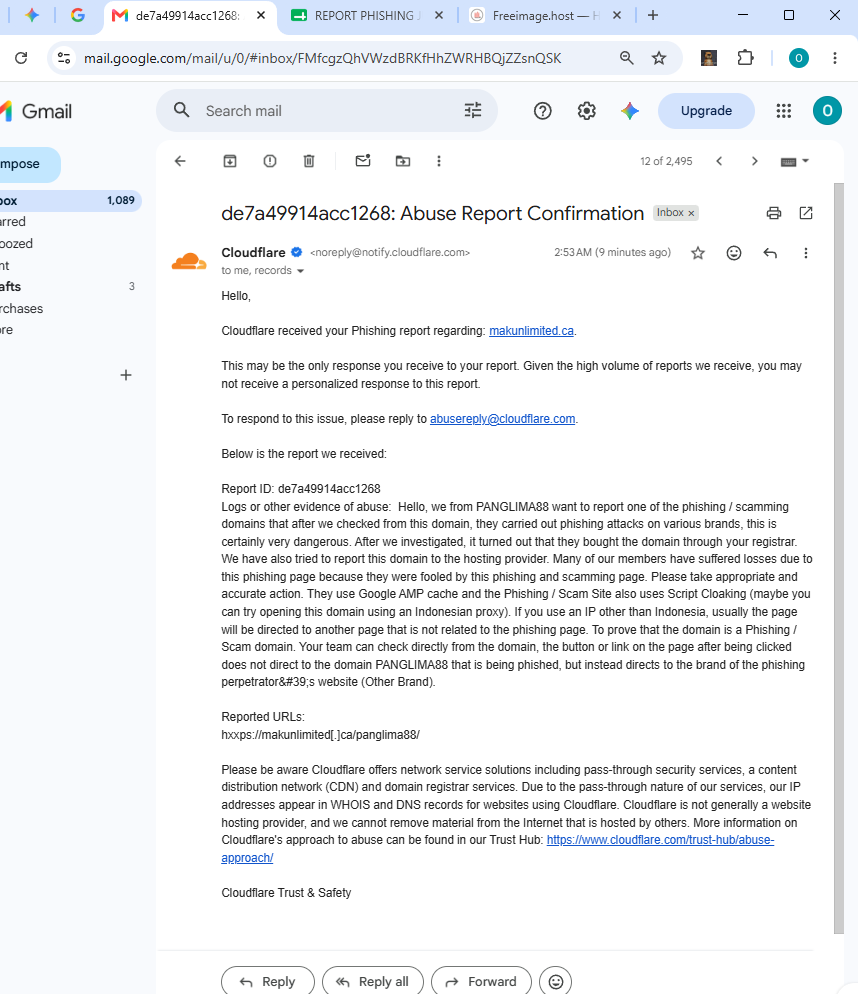Open input tools keyboard dropdown

tap(795, 161)
